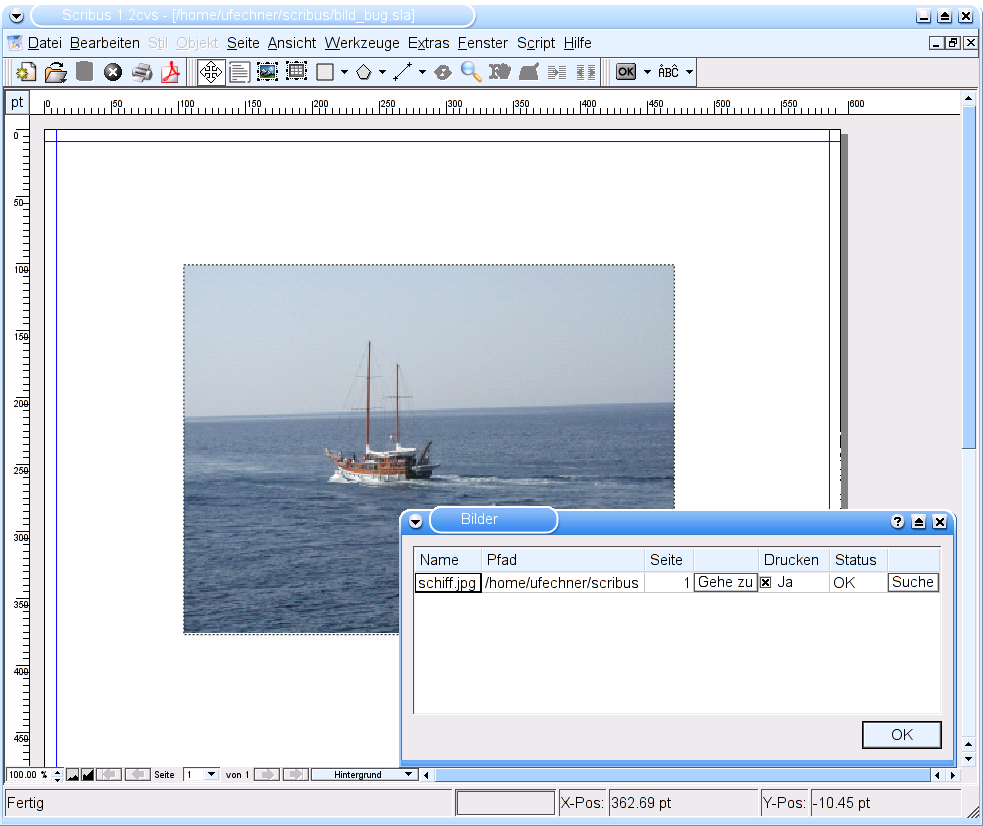The height and width of the screenshot is (826, 983).
Task: Open the Werkzeuge menu
Action: tap(362, 43)
